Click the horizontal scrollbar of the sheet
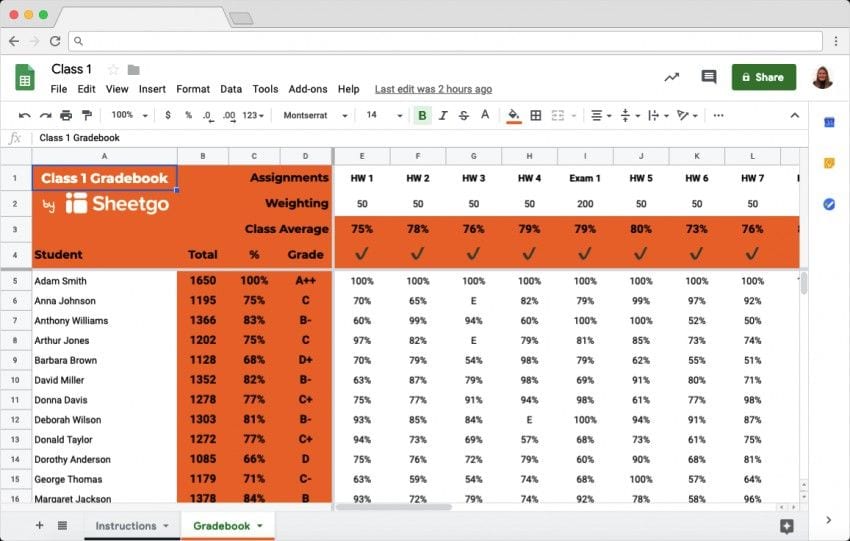This screenshot has height=541, width=850. pos(394,507)
